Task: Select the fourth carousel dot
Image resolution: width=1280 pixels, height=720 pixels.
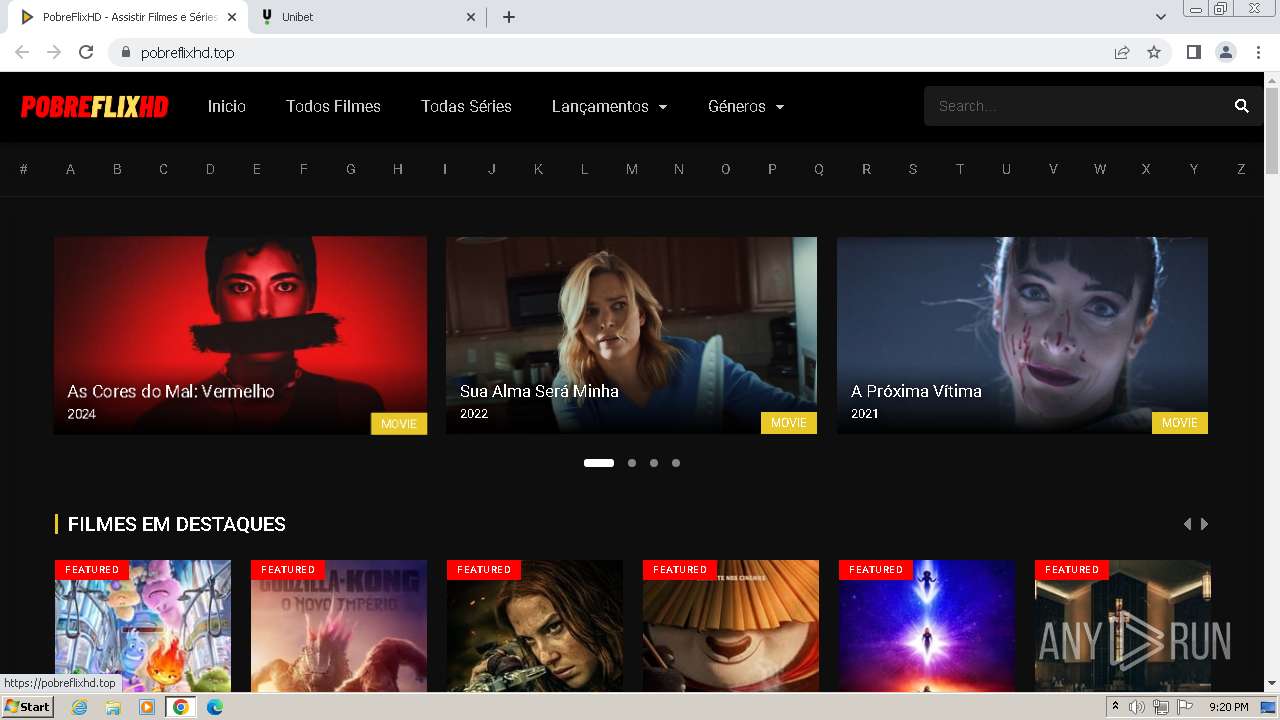Action: (x=676, y=463)
